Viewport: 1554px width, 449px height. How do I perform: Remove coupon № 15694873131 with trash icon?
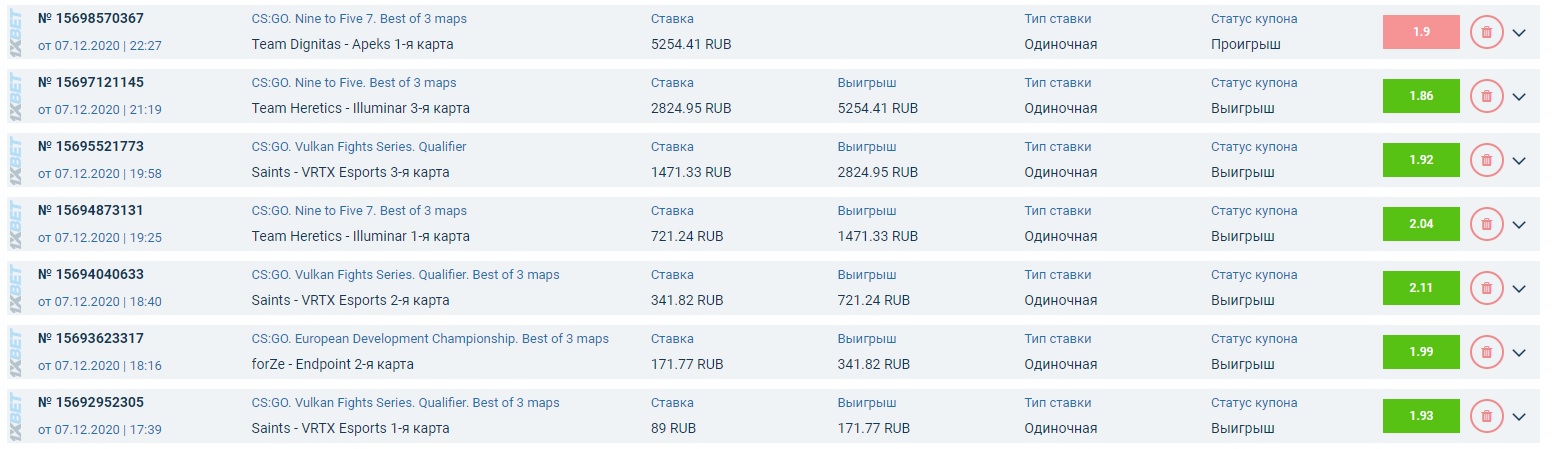1486,224
